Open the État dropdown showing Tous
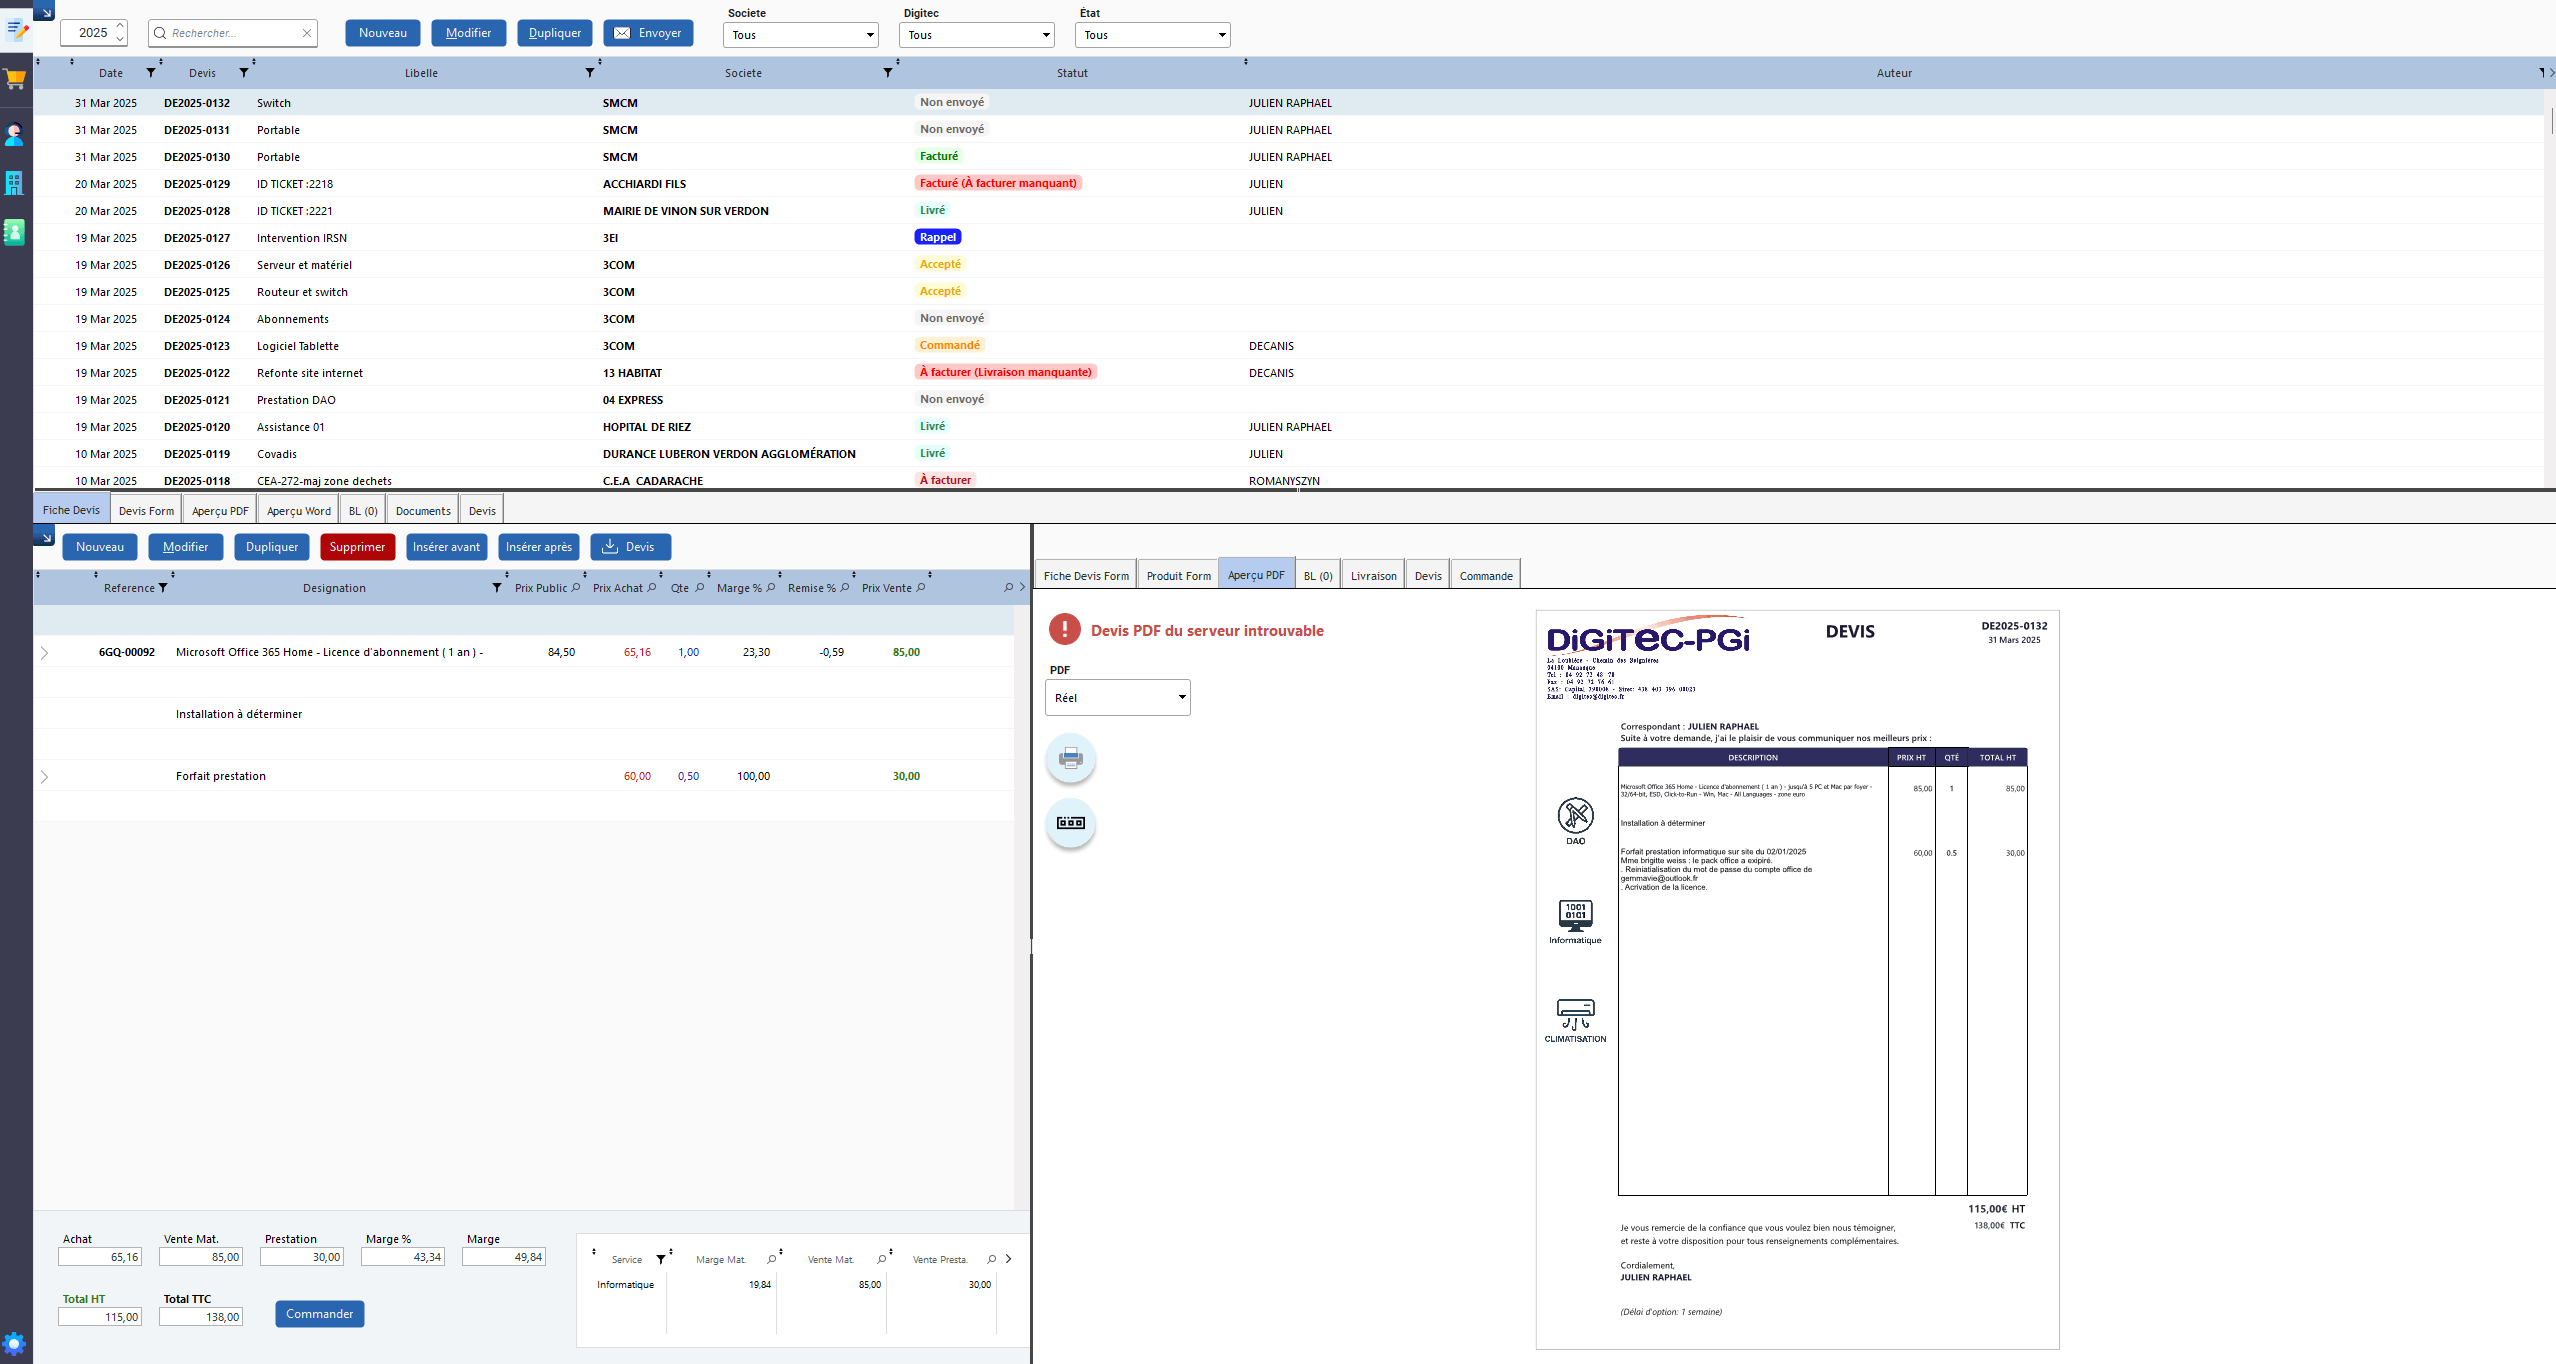2556x1364 pixels. (x=1151, y=34)
